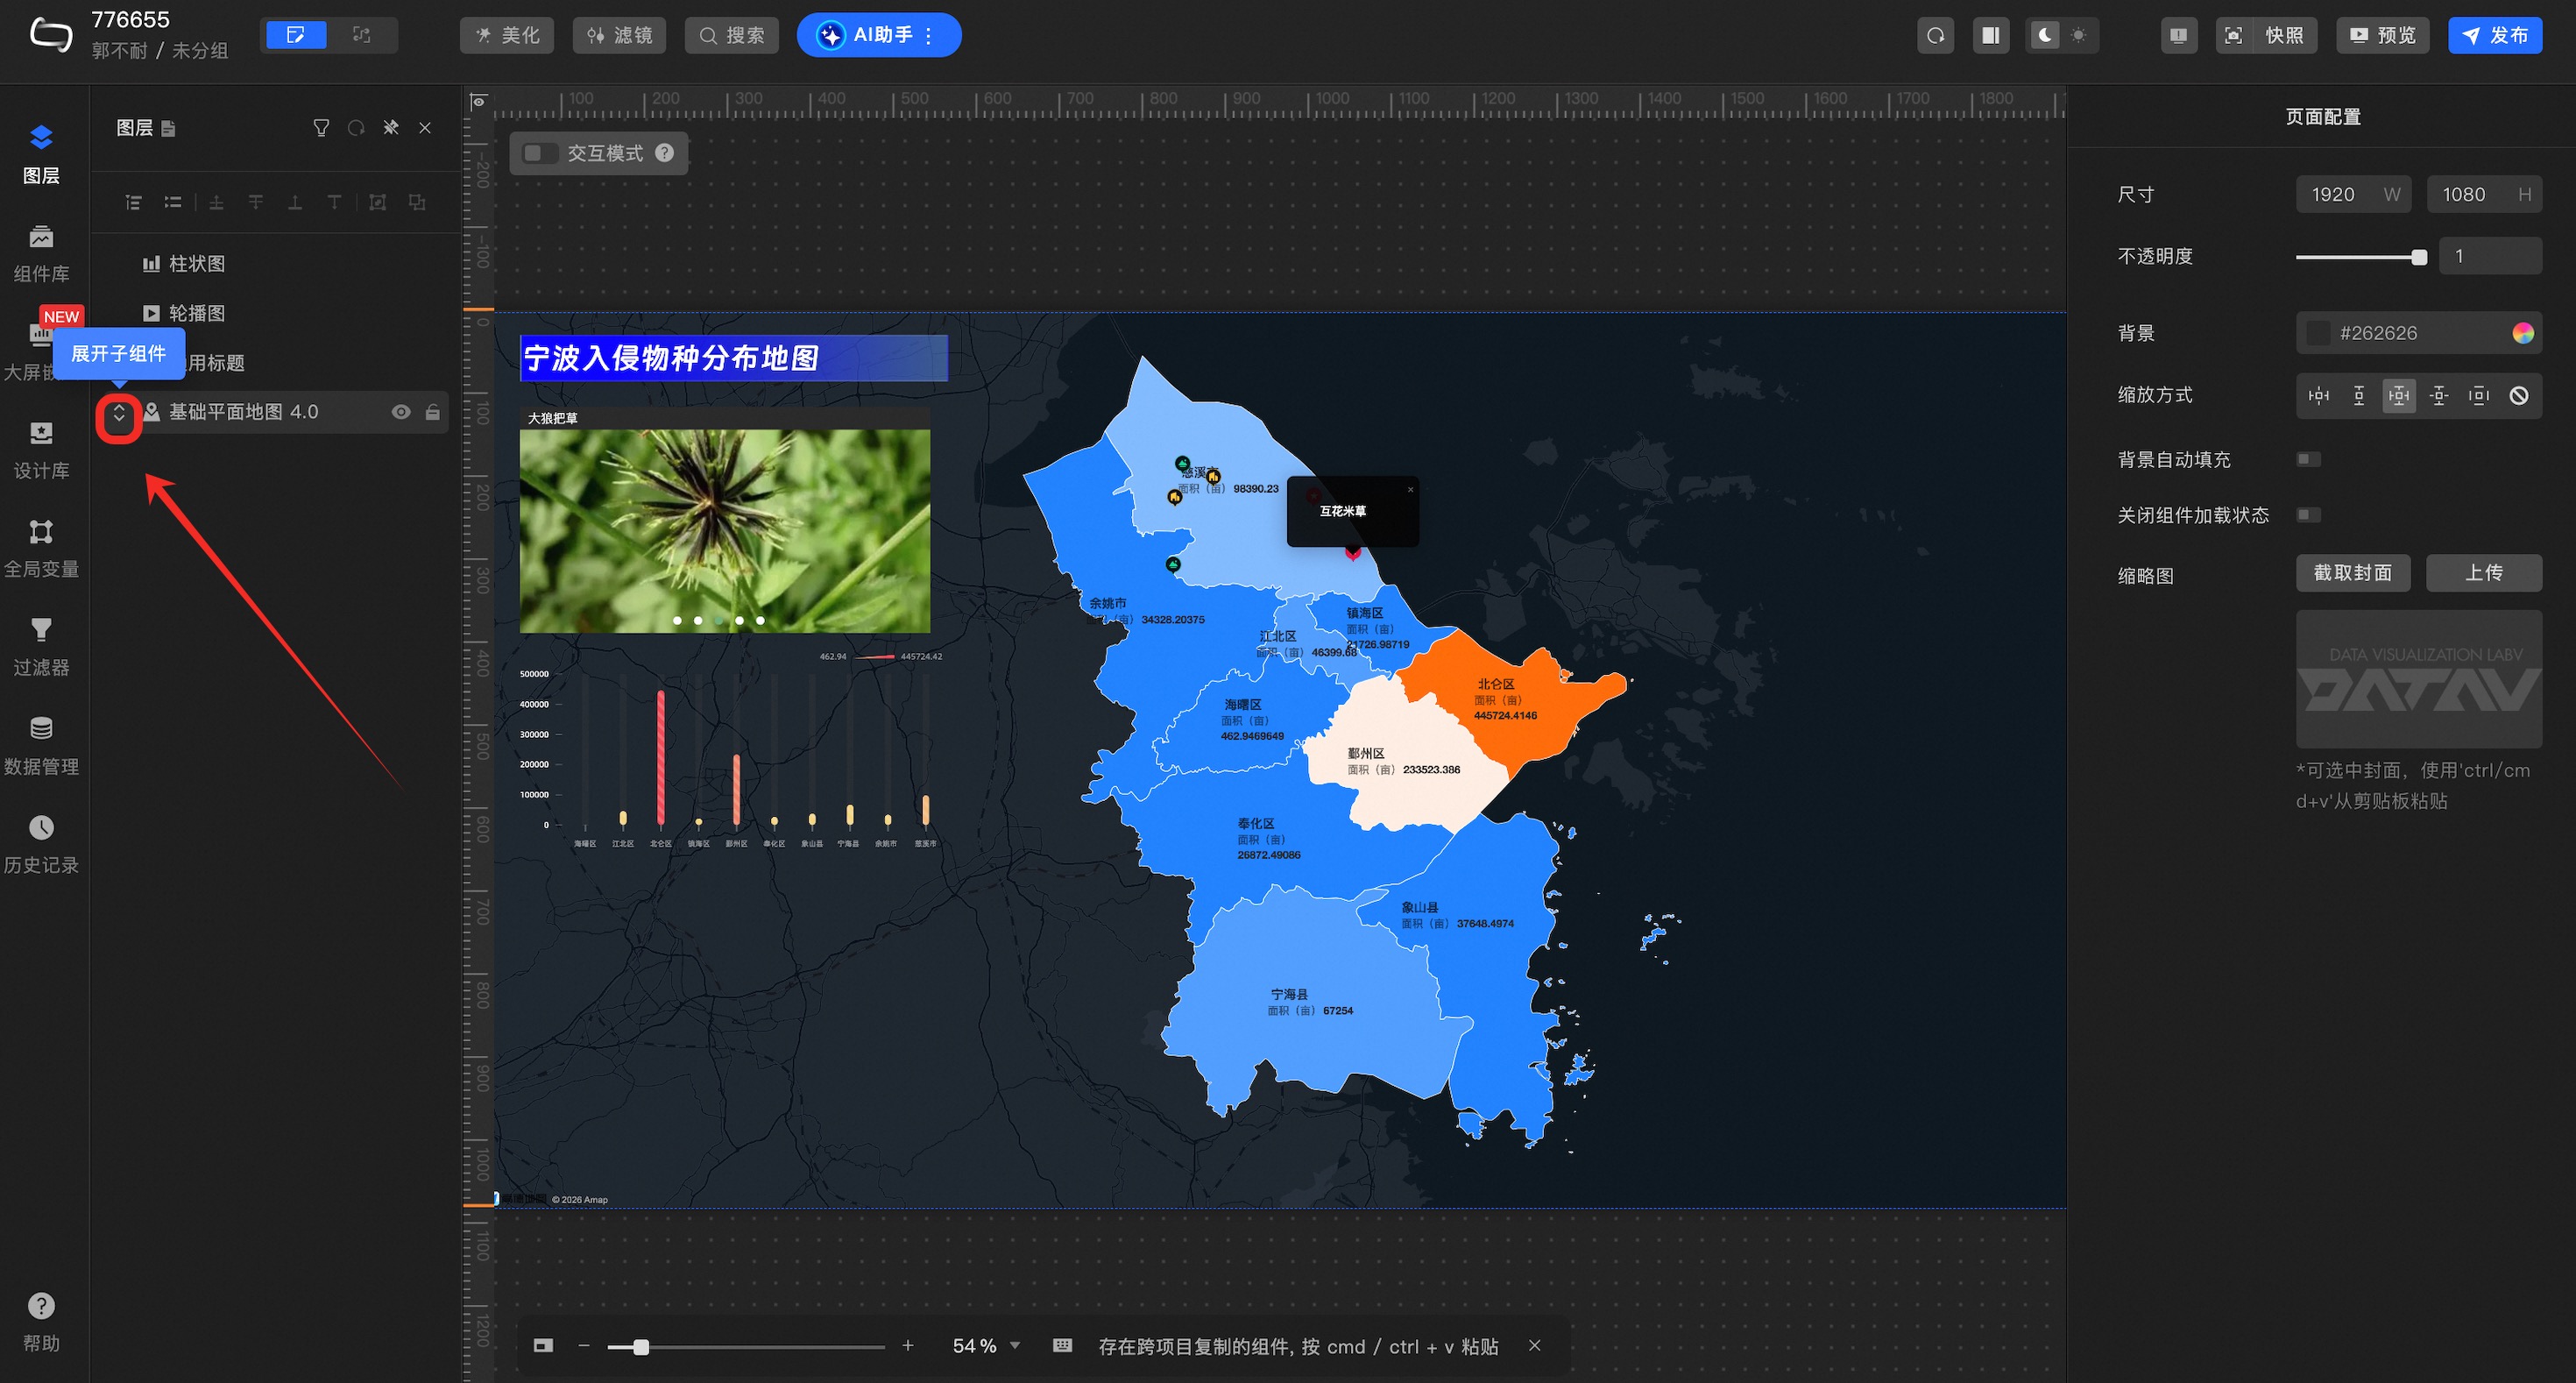The image size is (2576, 1383).
Task: Click the refresh icon in top toolbar
Action: pos(1935,35)
